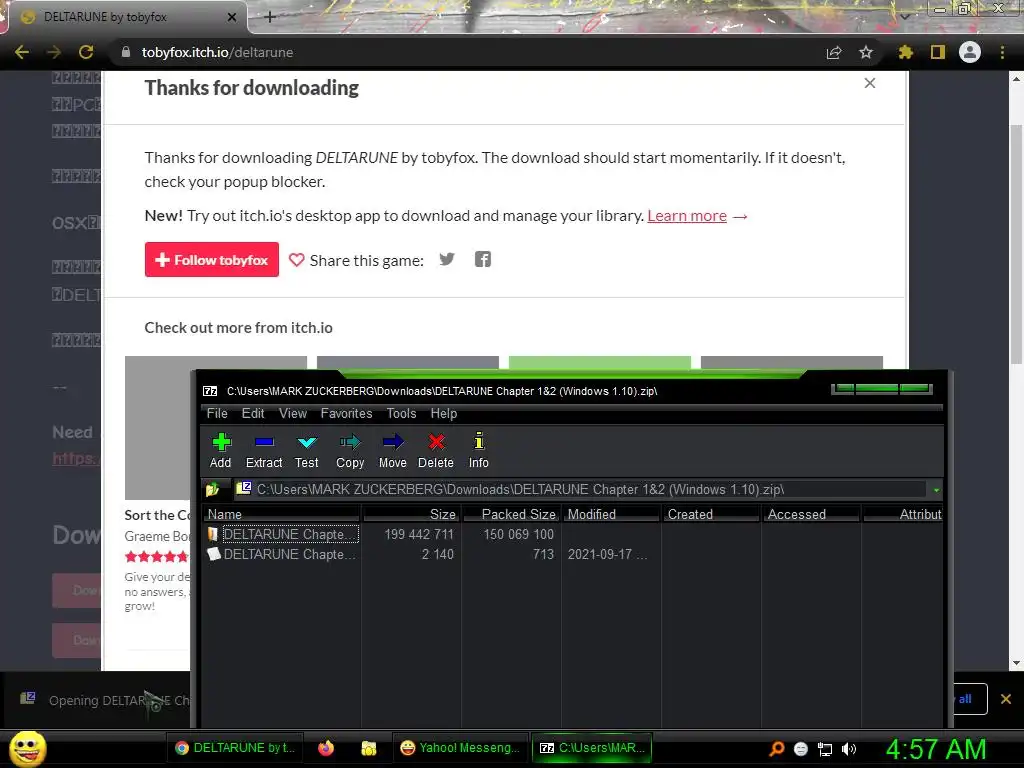Extract the archive with Extract icon
The image size is (1024, 768).
tap(264, 450)
